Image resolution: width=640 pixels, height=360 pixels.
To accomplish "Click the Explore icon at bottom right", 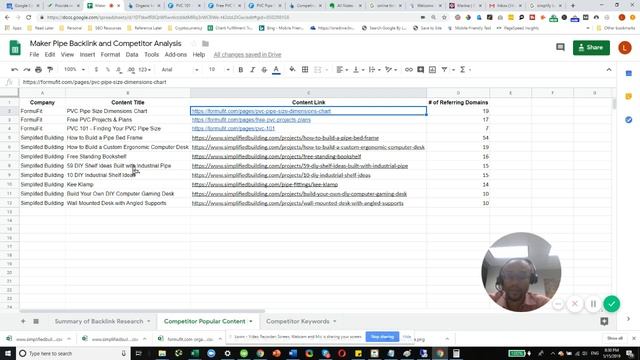I will tap(604, 322).
